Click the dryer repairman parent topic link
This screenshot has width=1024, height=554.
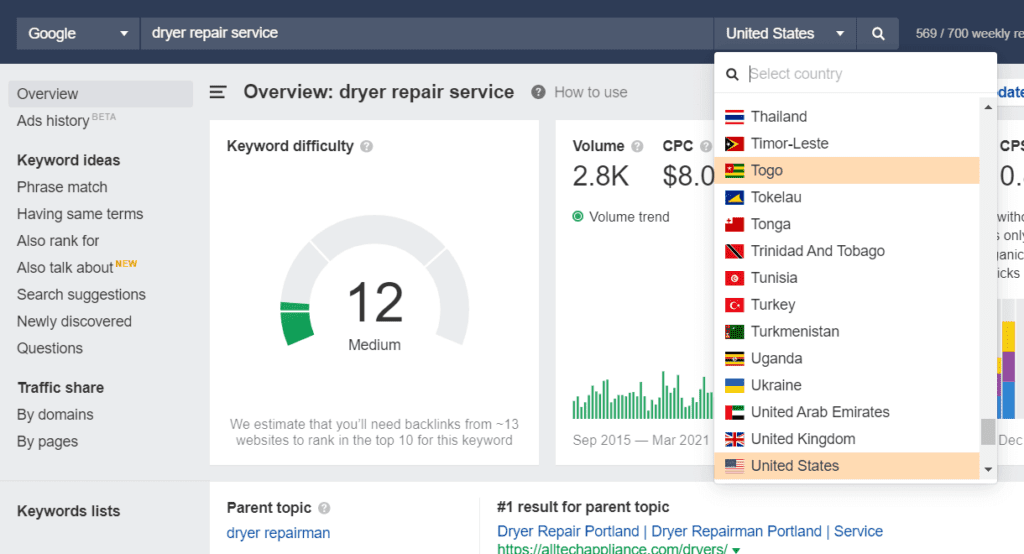(x=278, y=533)
